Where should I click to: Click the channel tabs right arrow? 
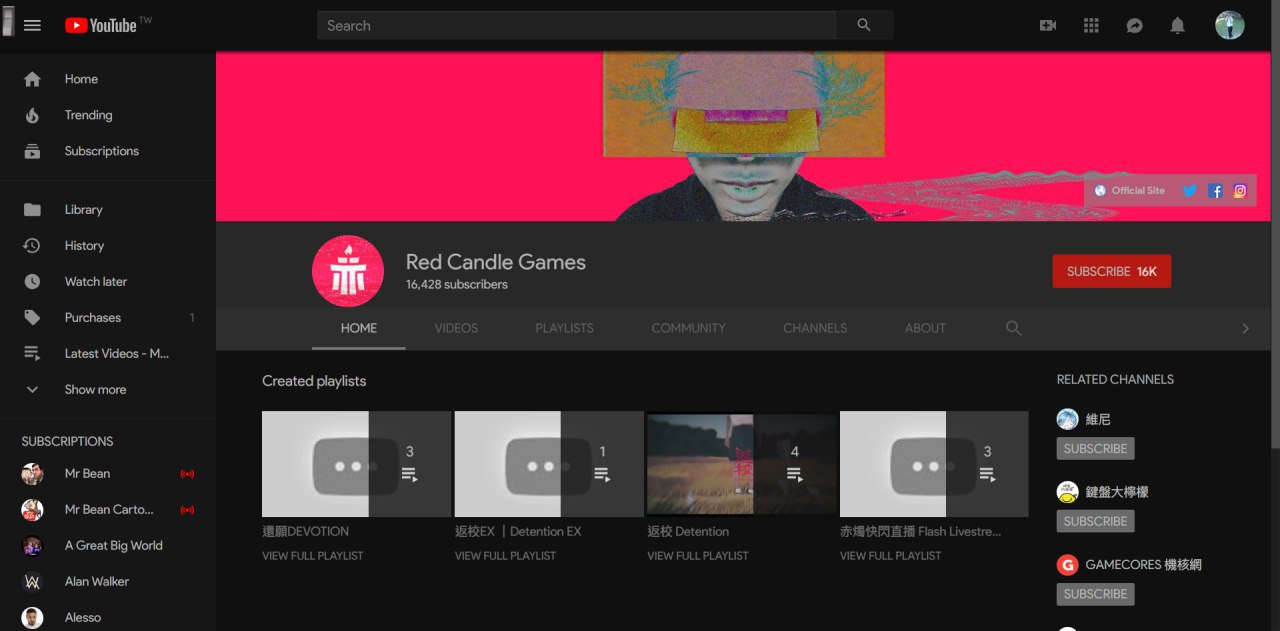tap(1245, 328)
